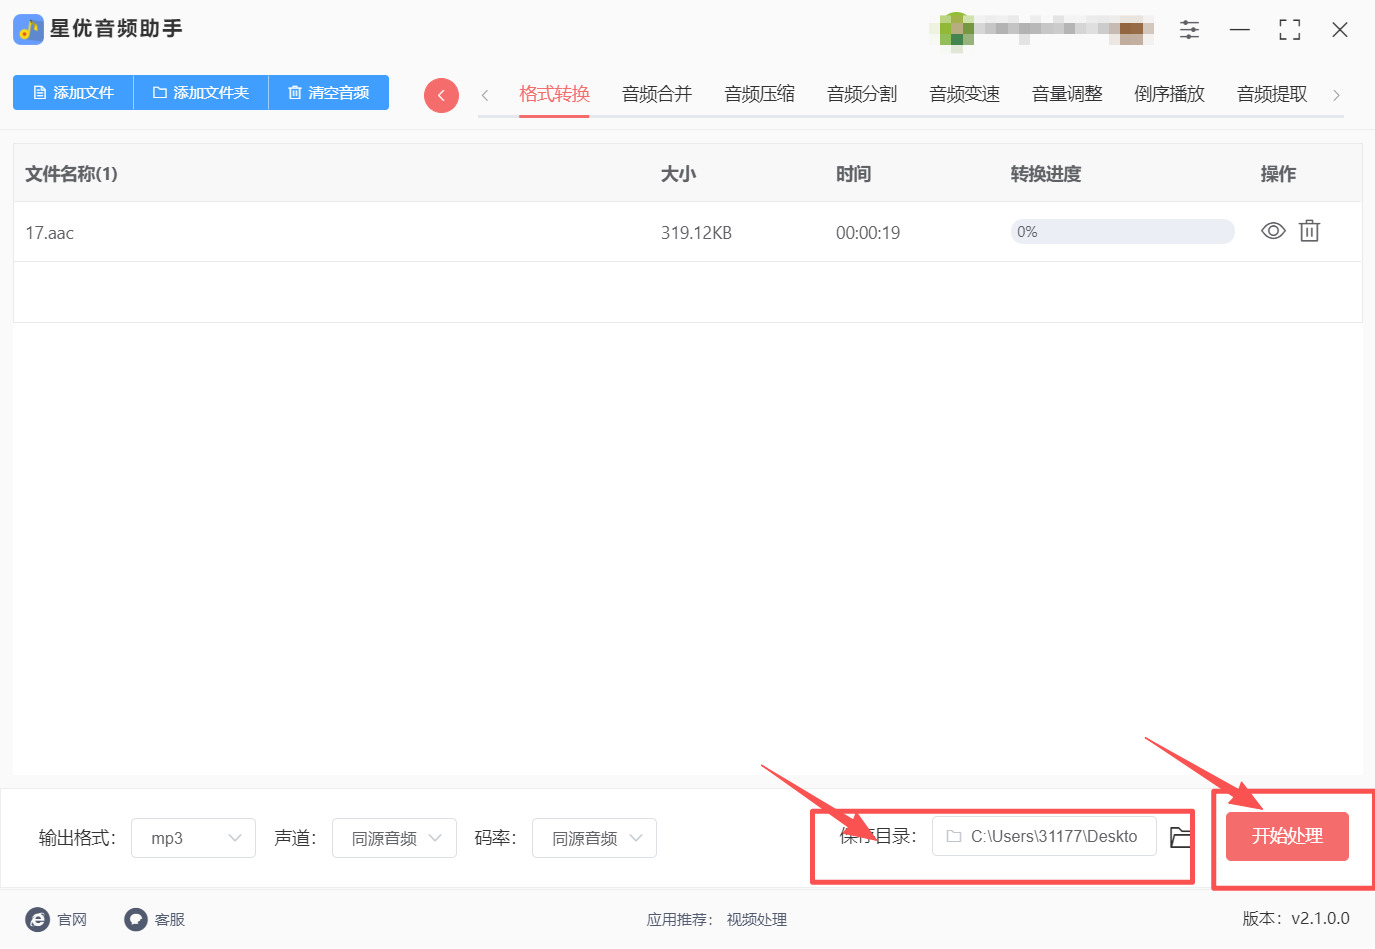Click the 操作 column header
Viewport: 1375px width, 949px height.
pos(1278,174)
